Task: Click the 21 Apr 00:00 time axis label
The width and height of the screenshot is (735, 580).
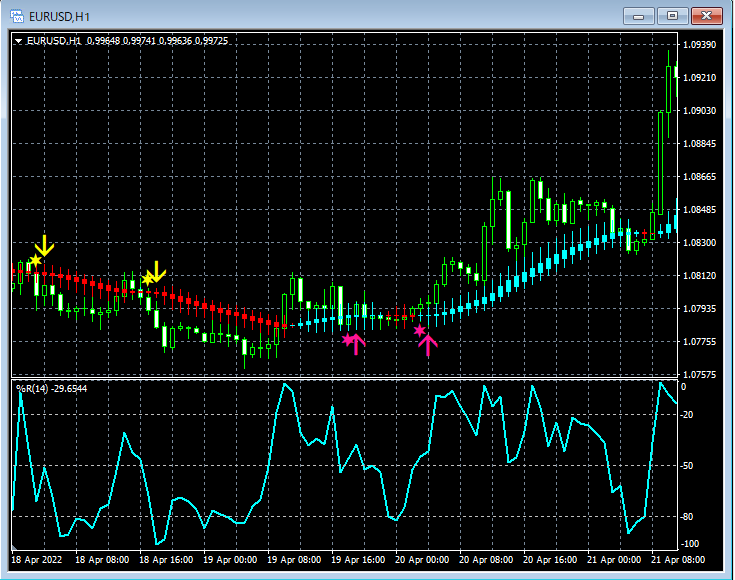Action: (x=614, y=560)
